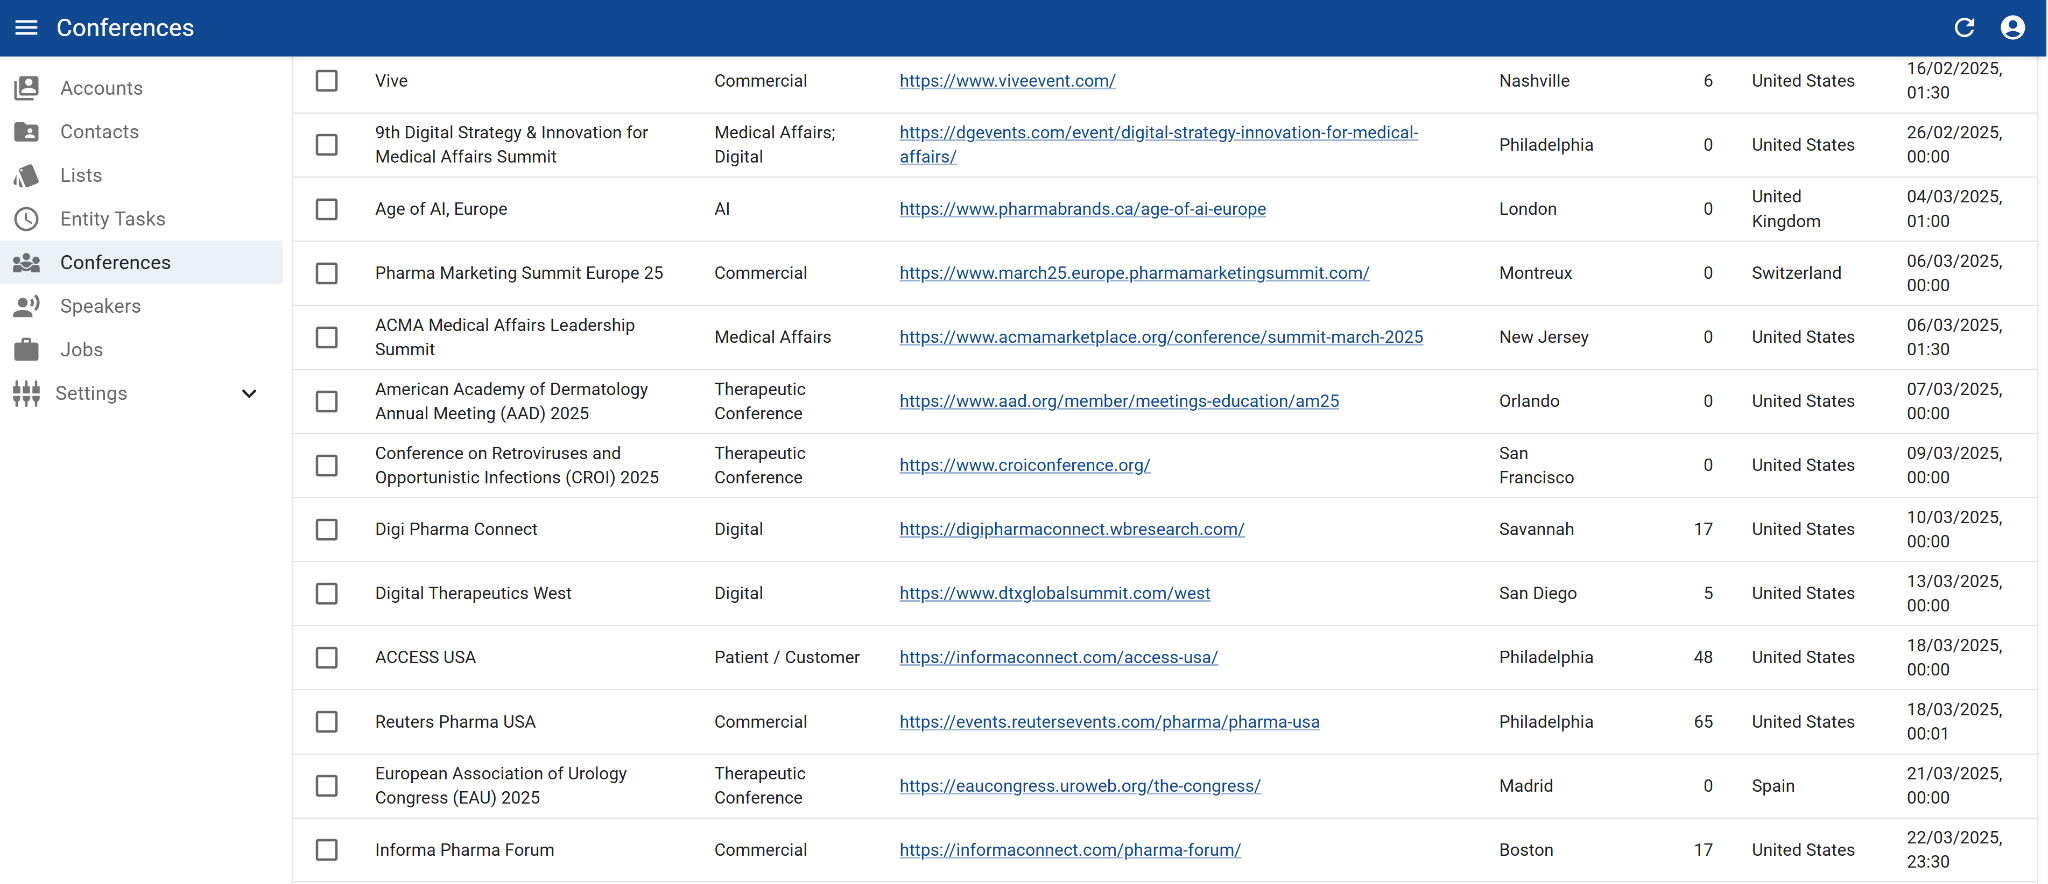The width and height of the screenshot is (2048, 884).
Task: Click the refresh icon in header
Action: pyautogui.click(x=1965, y=27)
